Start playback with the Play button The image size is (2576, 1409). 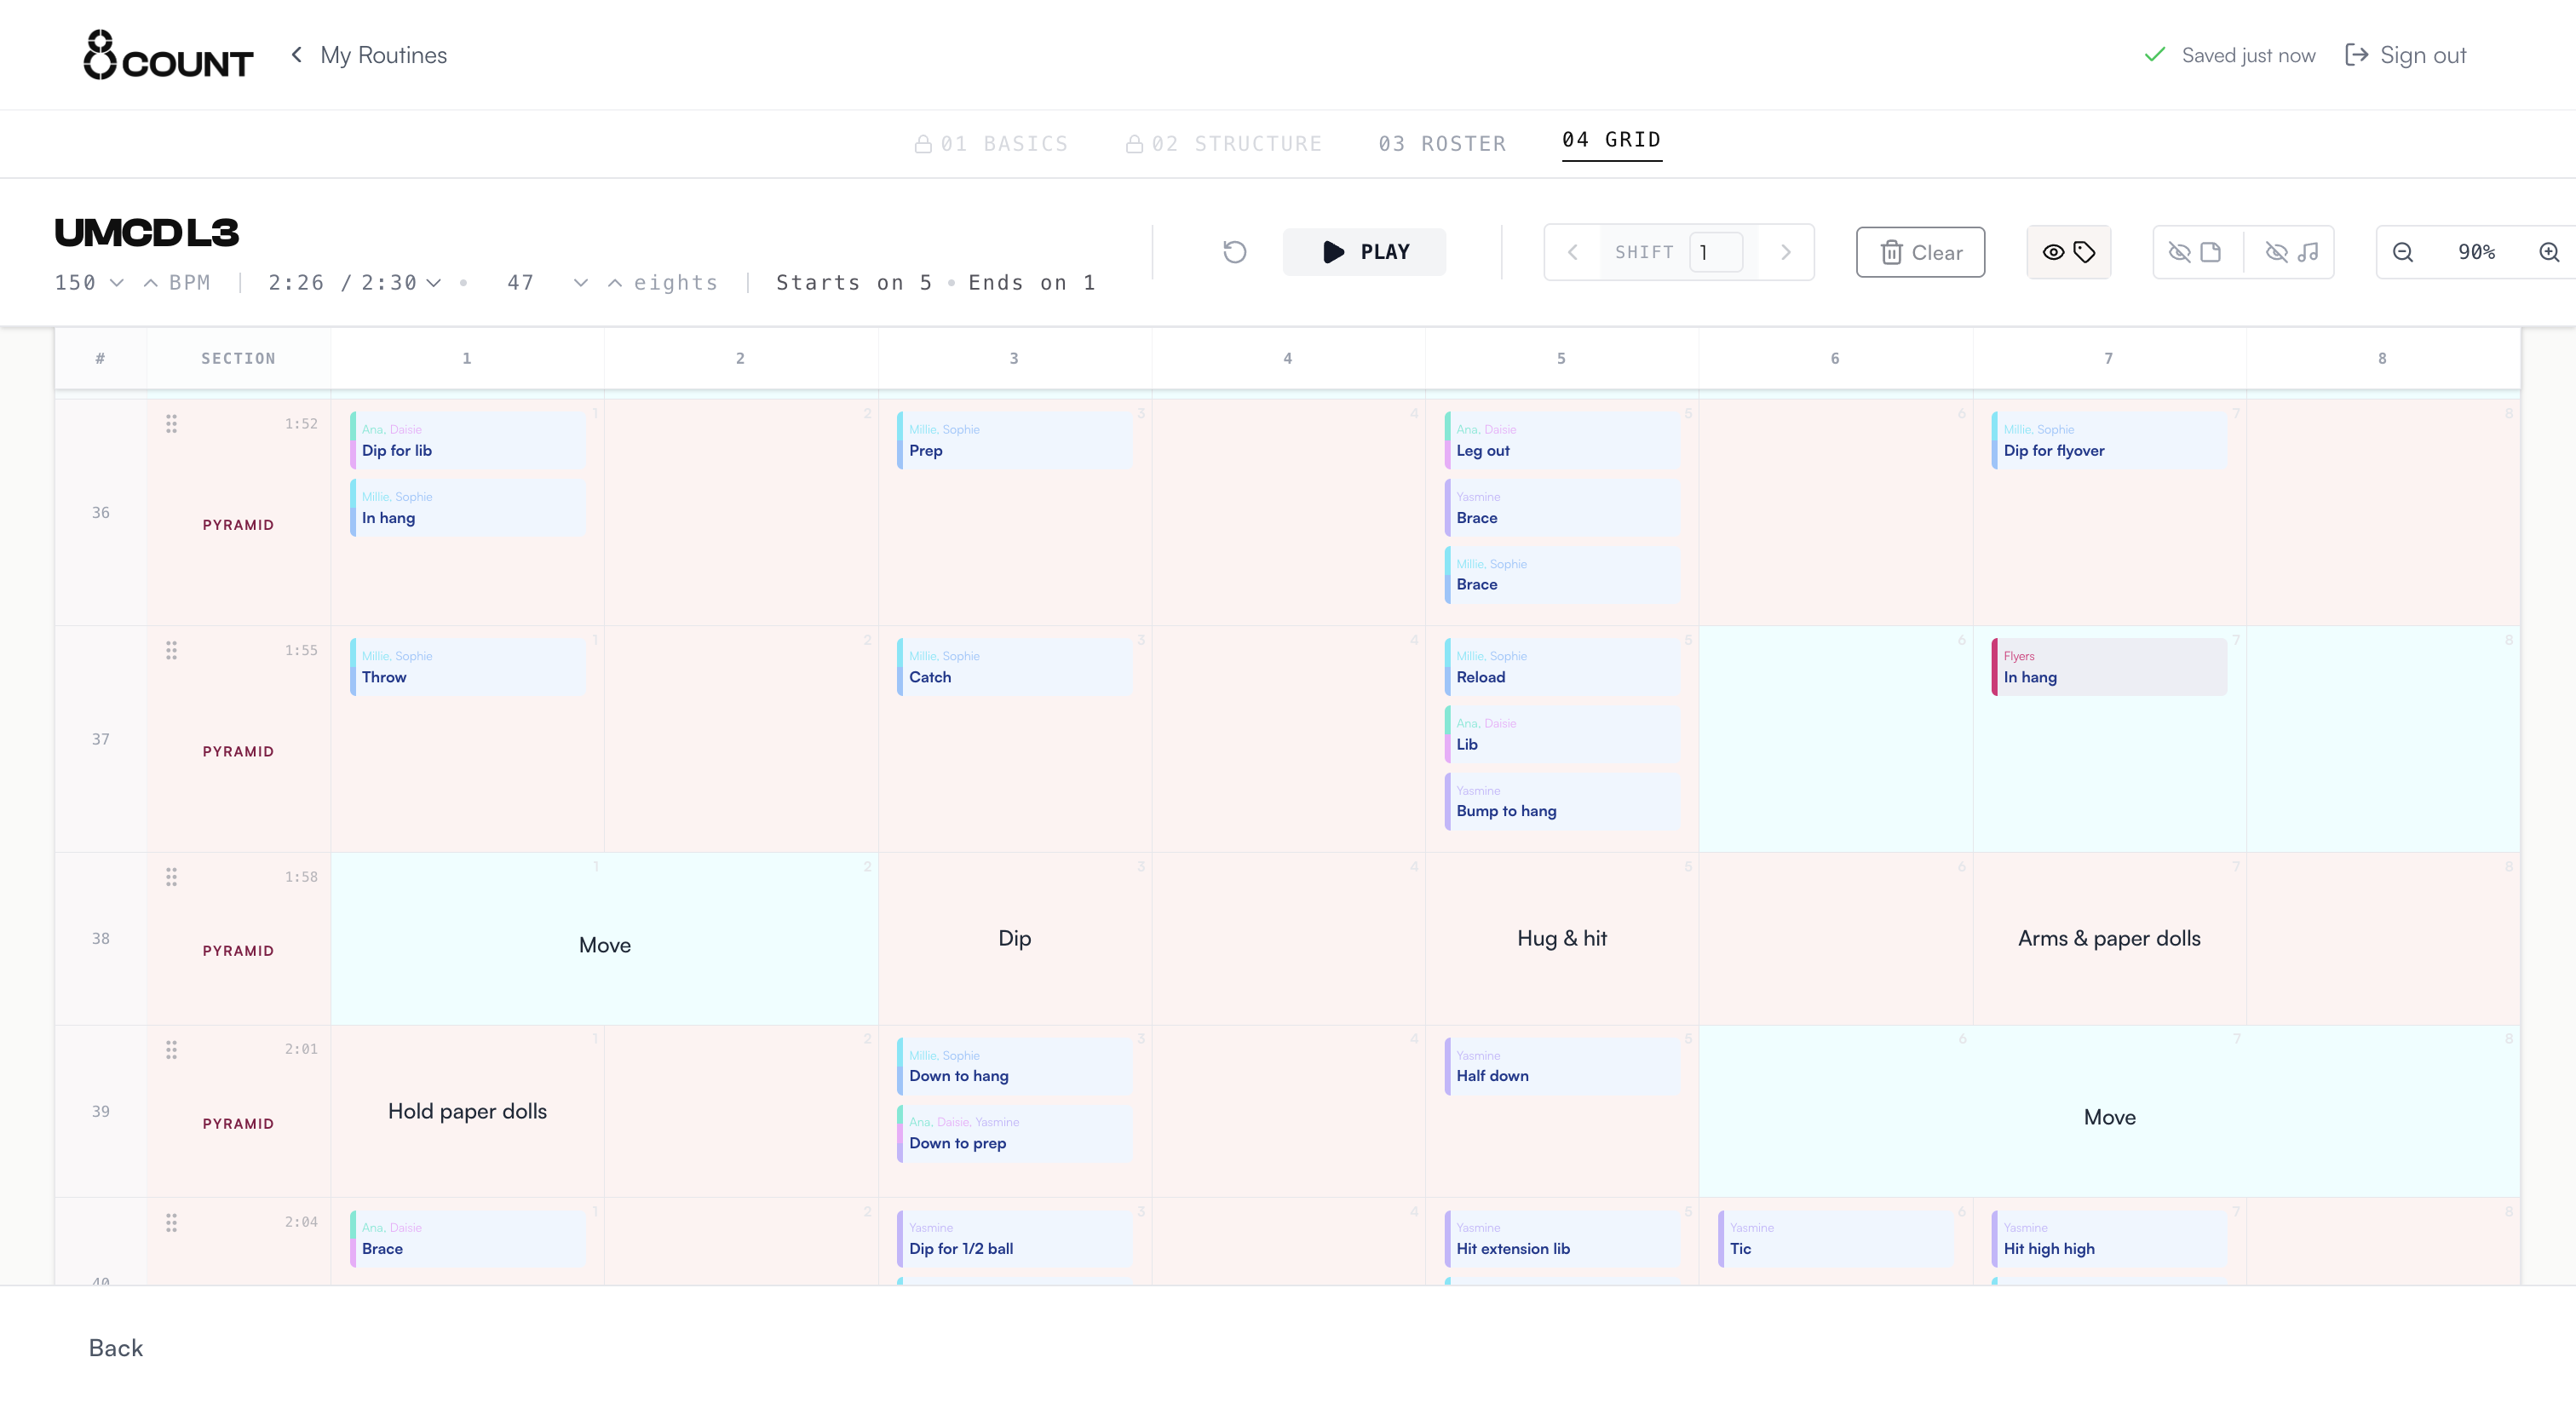1364,252
